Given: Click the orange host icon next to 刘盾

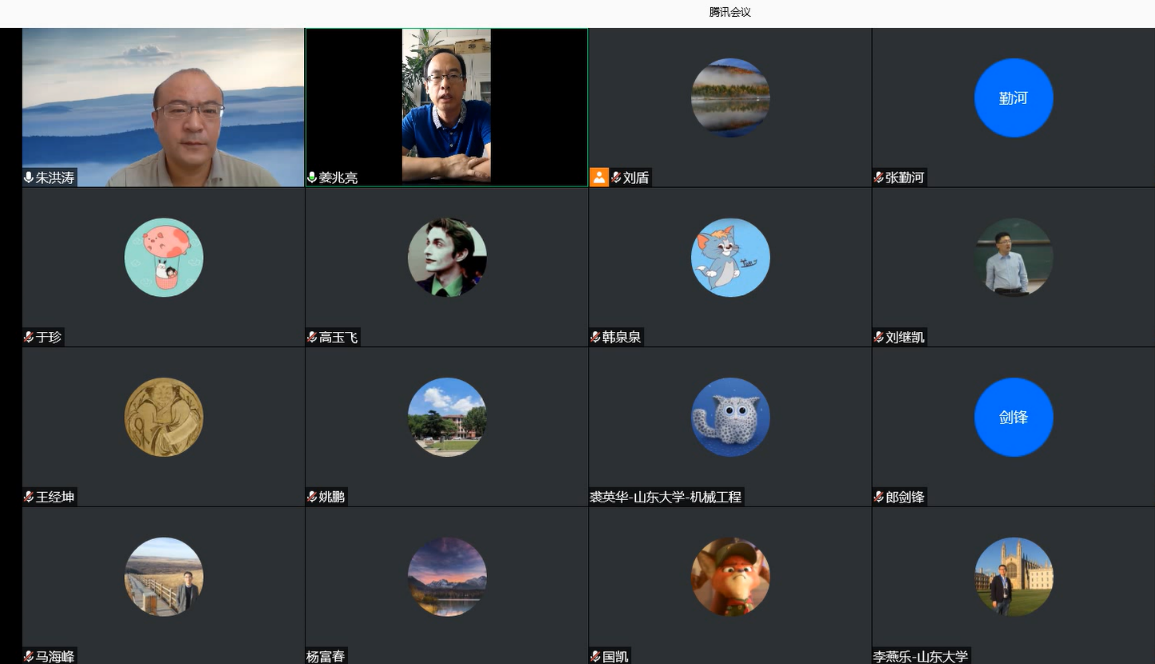Looking at the screenshot, I should (599, 178).
